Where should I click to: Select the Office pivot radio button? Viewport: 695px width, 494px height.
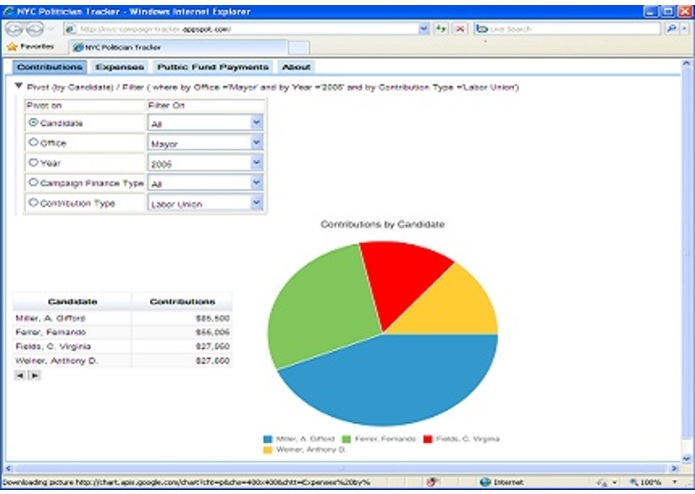point(33,142)
